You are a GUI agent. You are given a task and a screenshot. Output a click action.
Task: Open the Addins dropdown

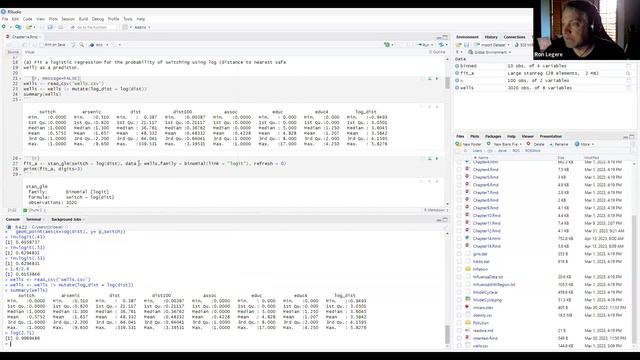[142, 27]
